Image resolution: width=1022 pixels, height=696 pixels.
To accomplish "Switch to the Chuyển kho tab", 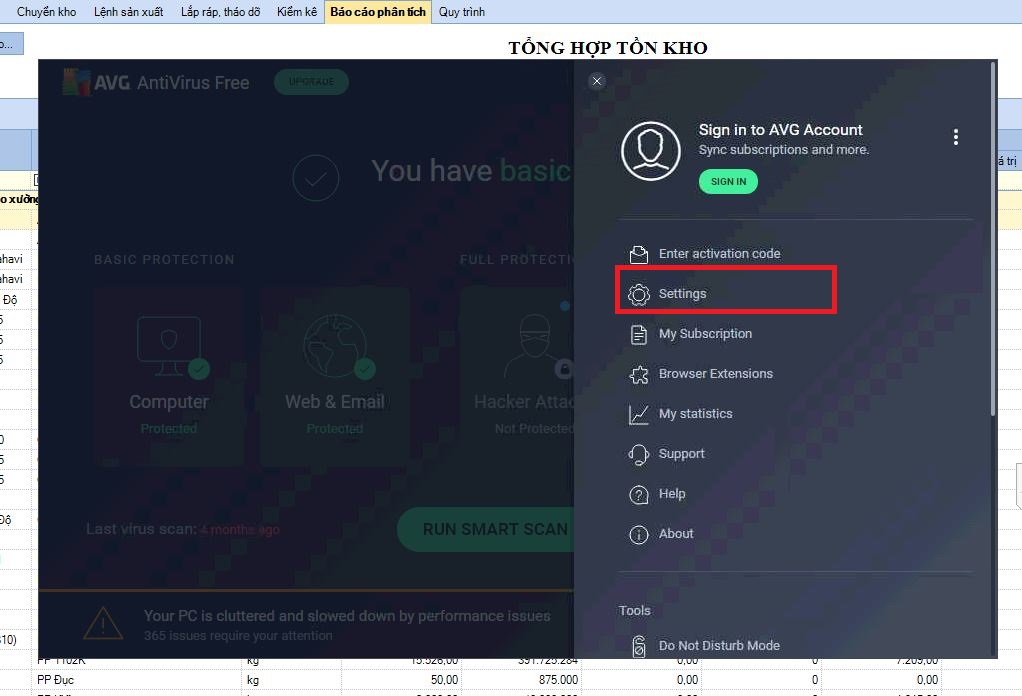I will point(46,12).
